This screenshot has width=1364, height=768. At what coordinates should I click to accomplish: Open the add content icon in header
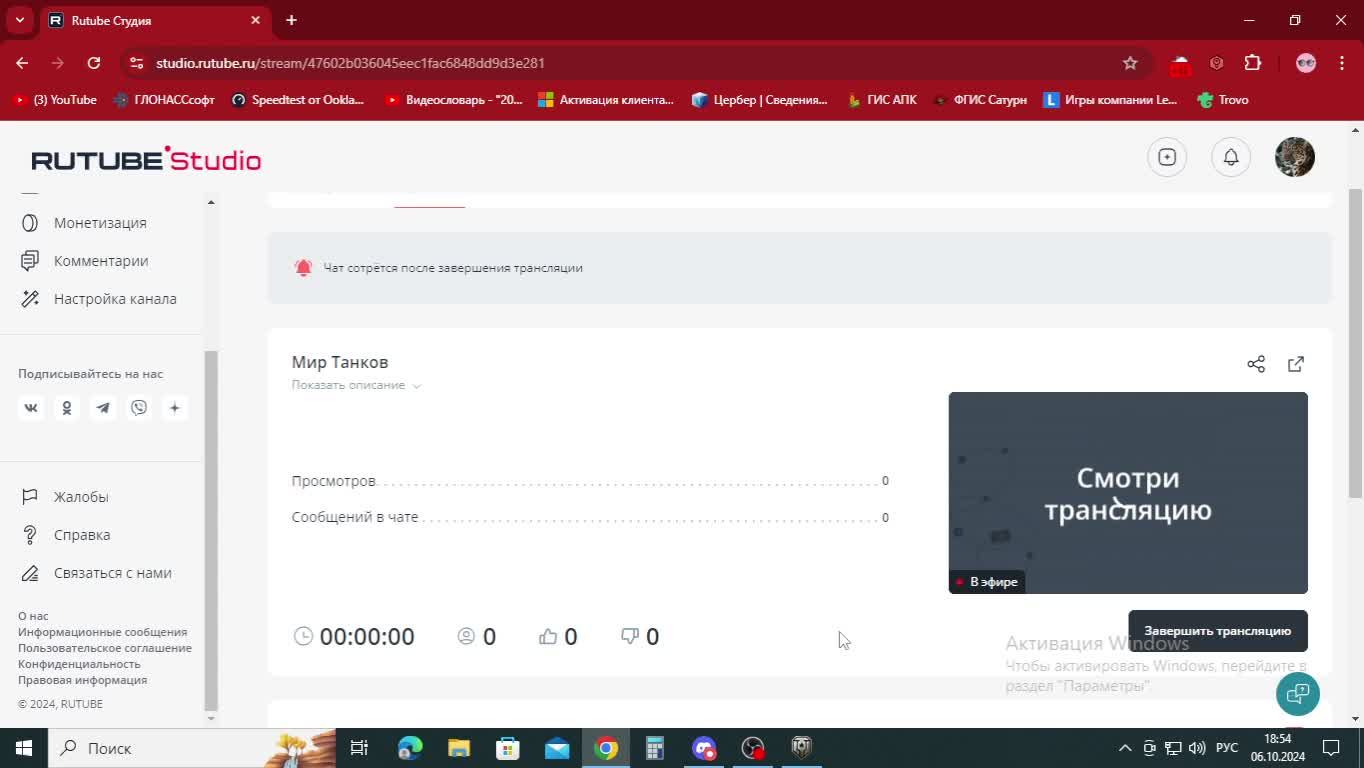point(1167,157)
